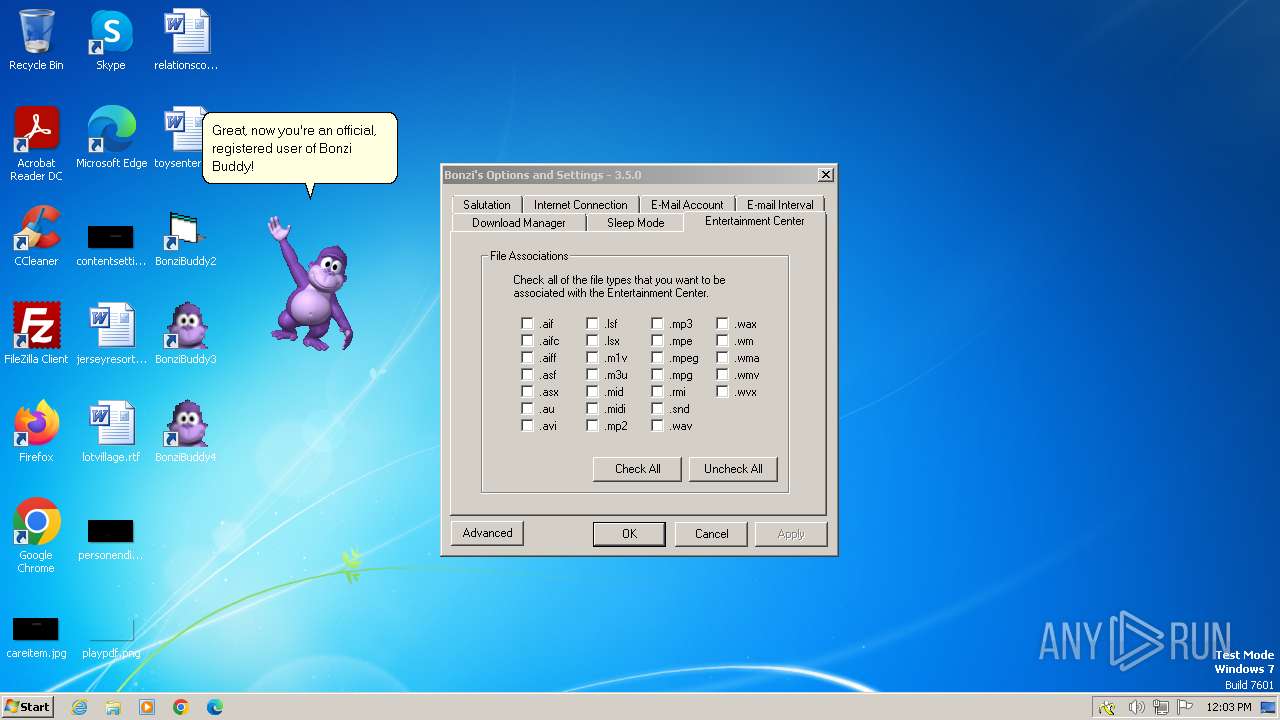Open the BonziBuddy2 shortcut

(x=186, y=236)
